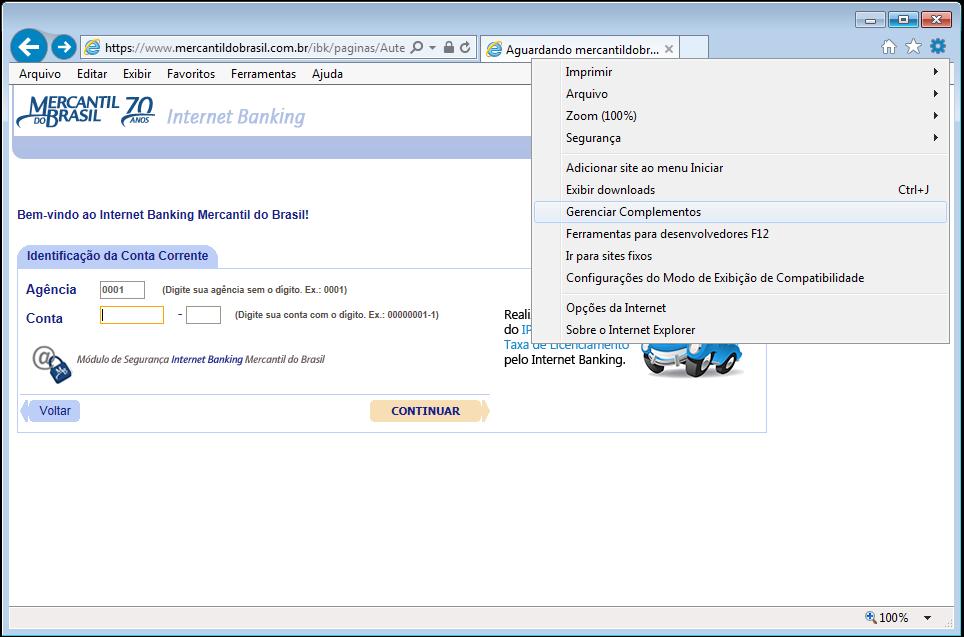Screen dimensions: 964x637
Task: Select Exibir downloads menu entry
Action: click(740, 190)
